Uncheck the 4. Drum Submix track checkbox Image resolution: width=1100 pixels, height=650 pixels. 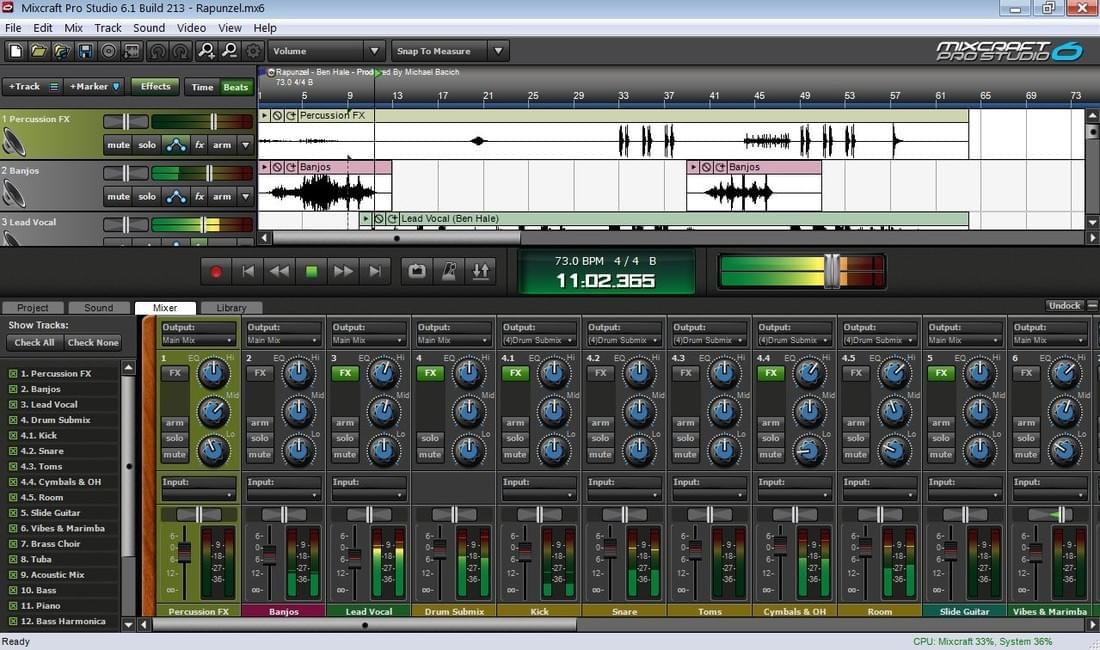13,420
